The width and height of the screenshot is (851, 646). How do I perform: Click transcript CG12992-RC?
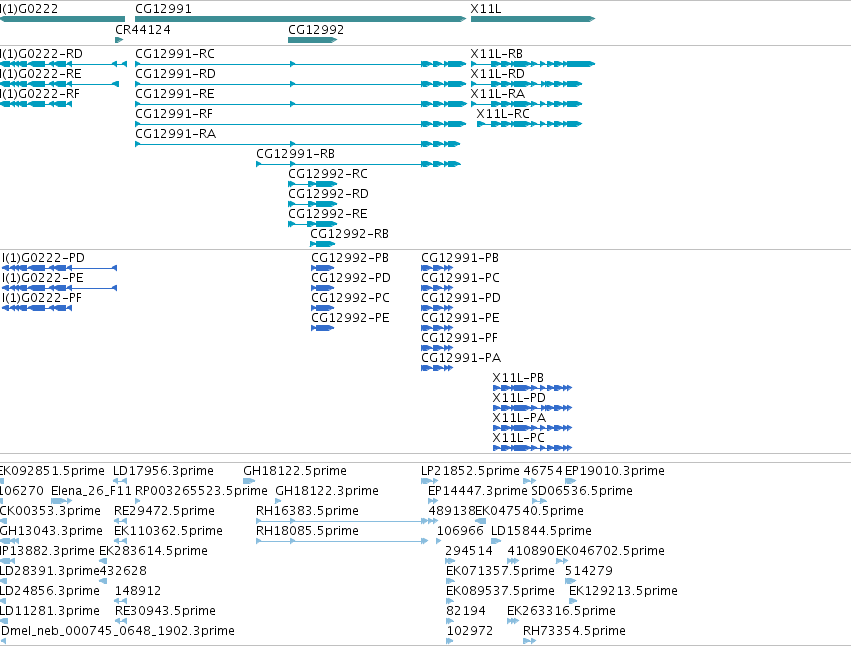313,184
